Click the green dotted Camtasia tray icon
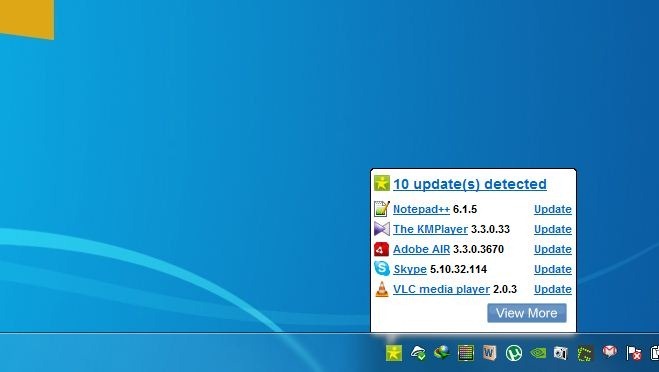The image size is (659, 372). [x=585, y=353]
